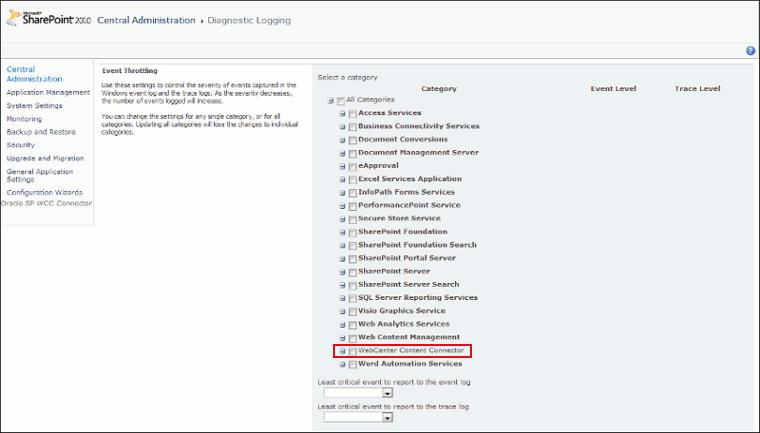760x433 pixels.
Task: Expand Visio Graphics Service category
Action: point(342,311)
